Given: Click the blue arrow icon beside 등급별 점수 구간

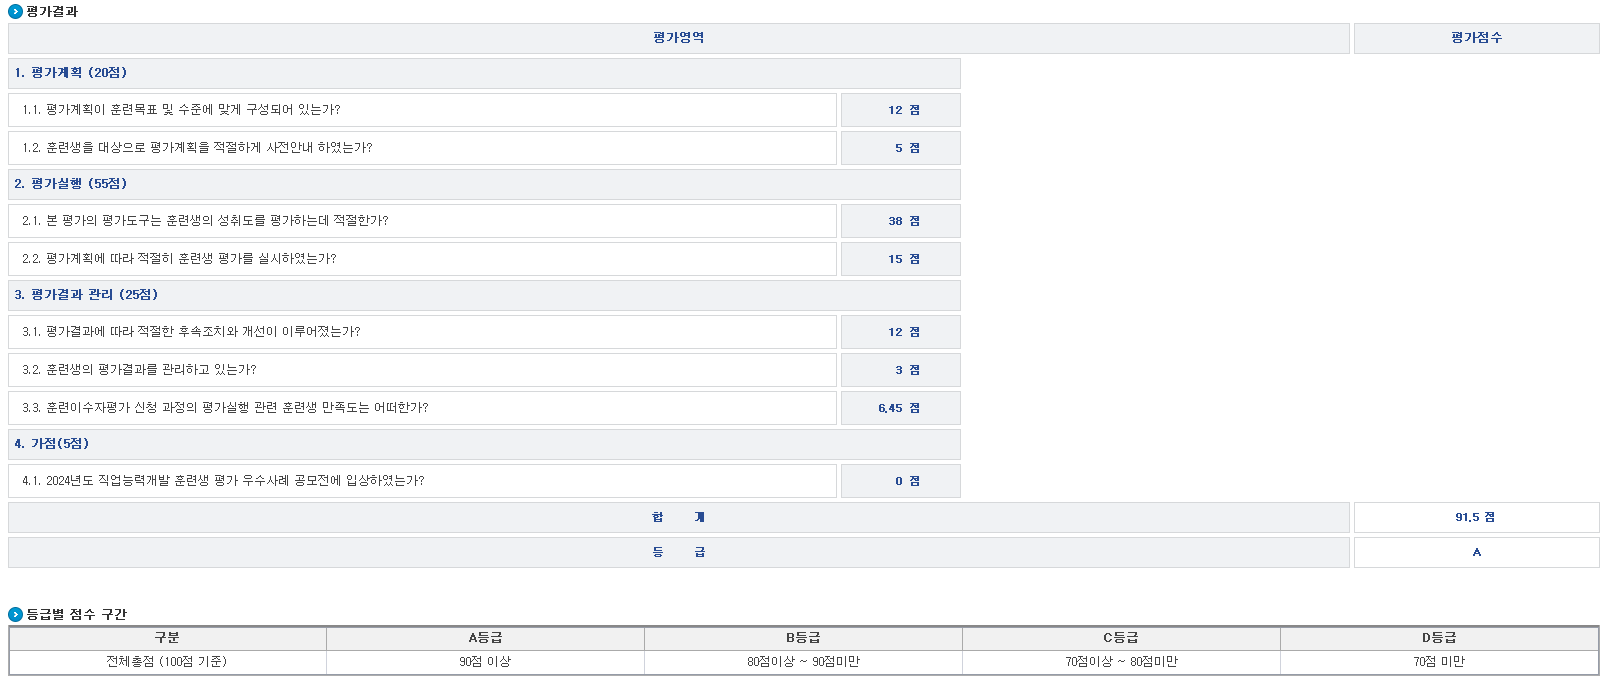Looking at the screenshot, I should pos(15,614).
